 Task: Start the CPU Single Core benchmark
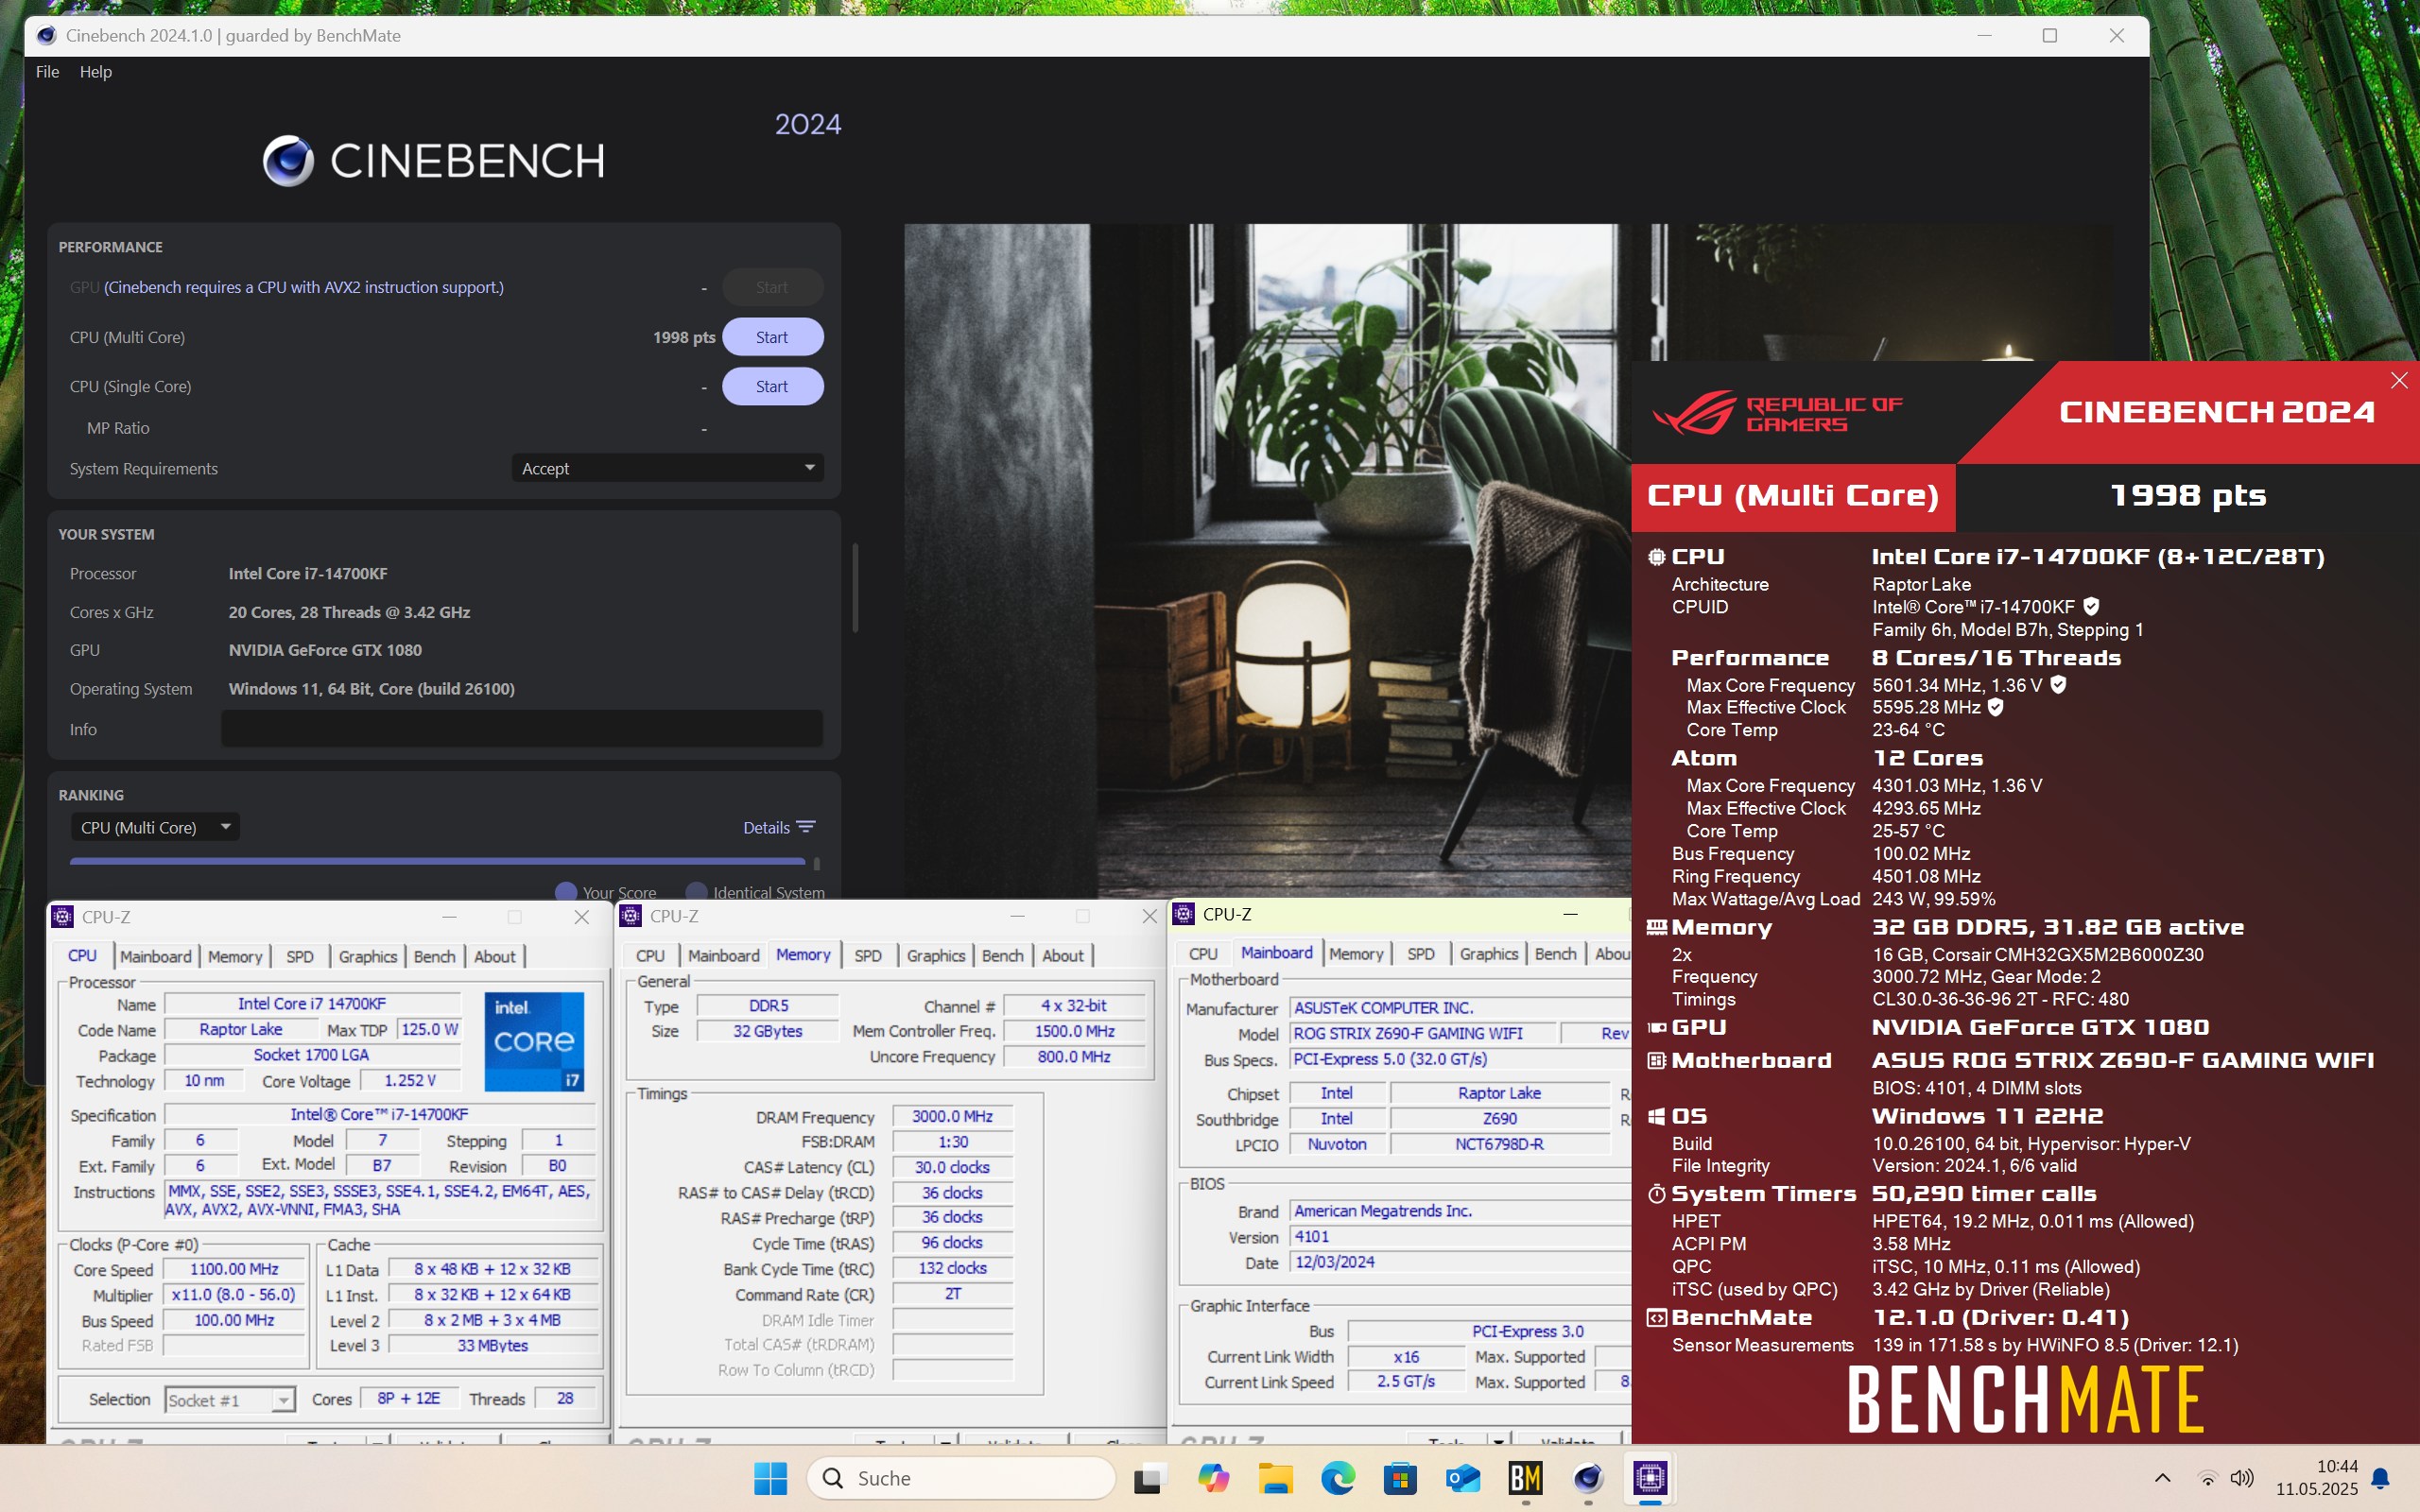pos(772,386)
